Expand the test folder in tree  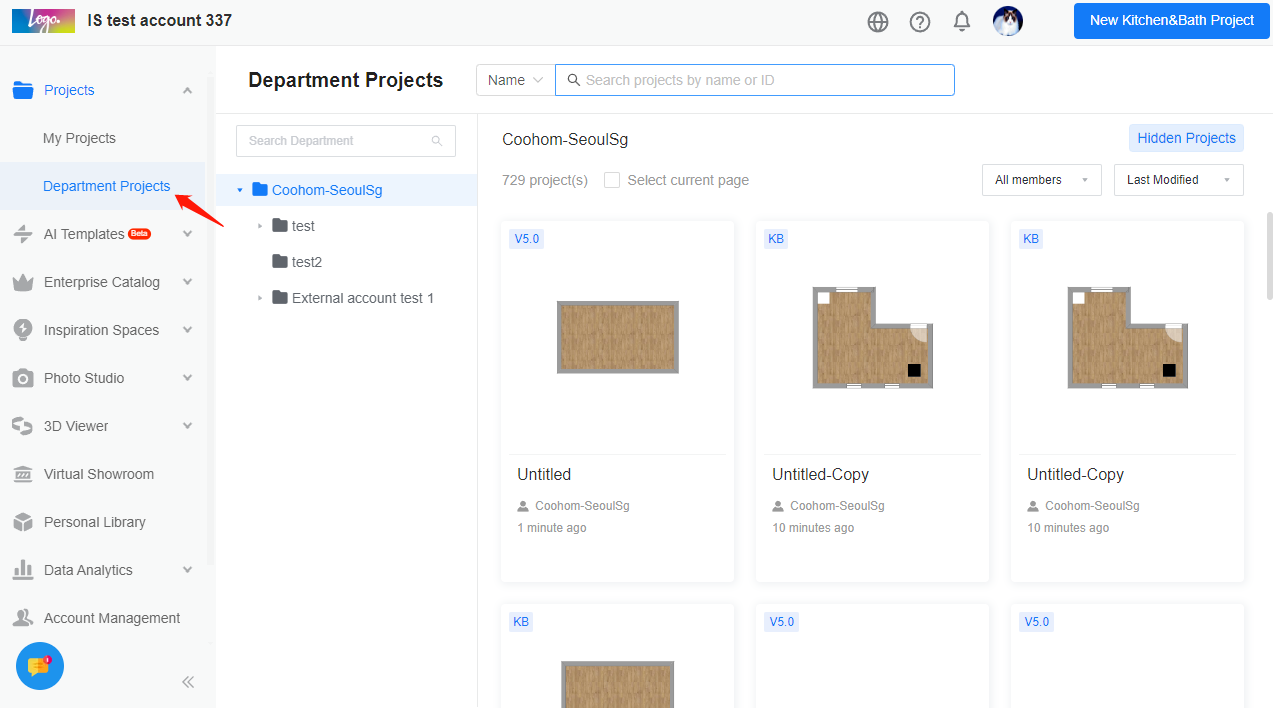click(260, 226)
